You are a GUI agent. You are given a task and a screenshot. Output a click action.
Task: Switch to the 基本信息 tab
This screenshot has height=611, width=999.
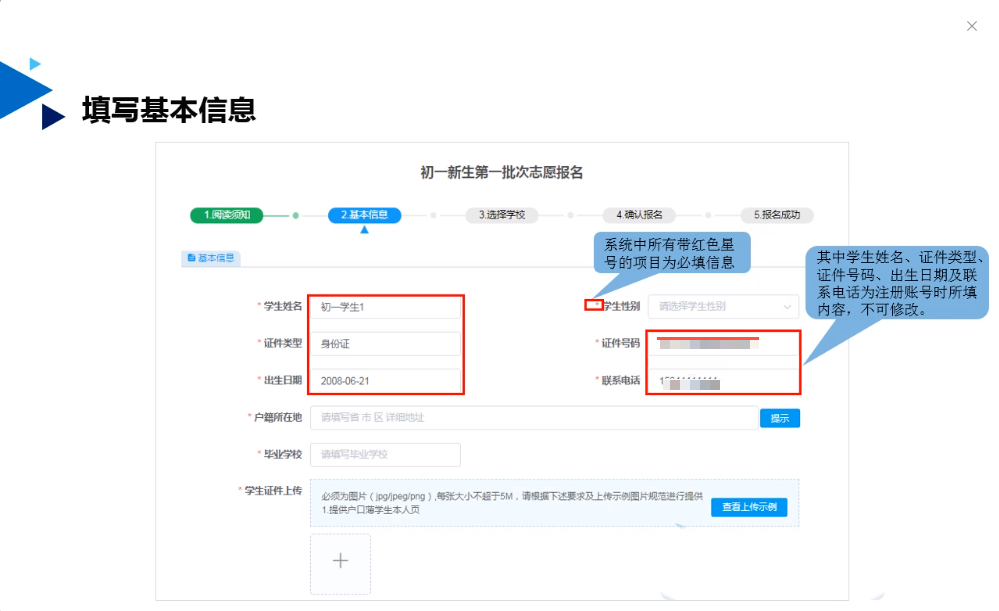pyautogui.click(x=211, y=258)
